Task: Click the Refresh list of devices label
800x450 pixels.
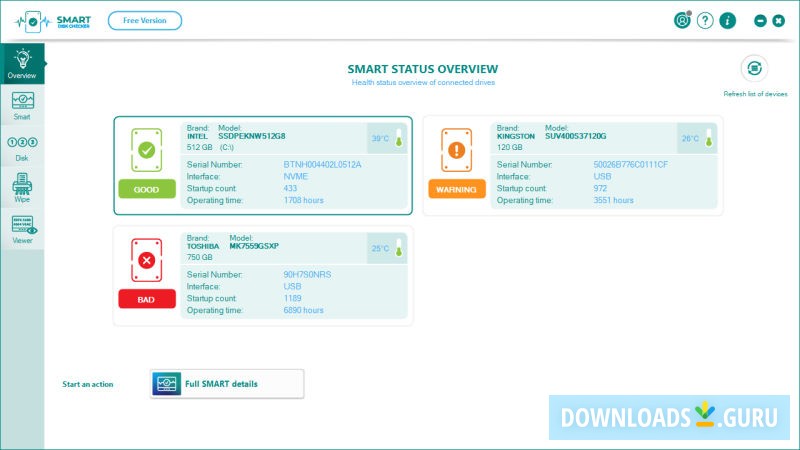Action: (755, 94)
